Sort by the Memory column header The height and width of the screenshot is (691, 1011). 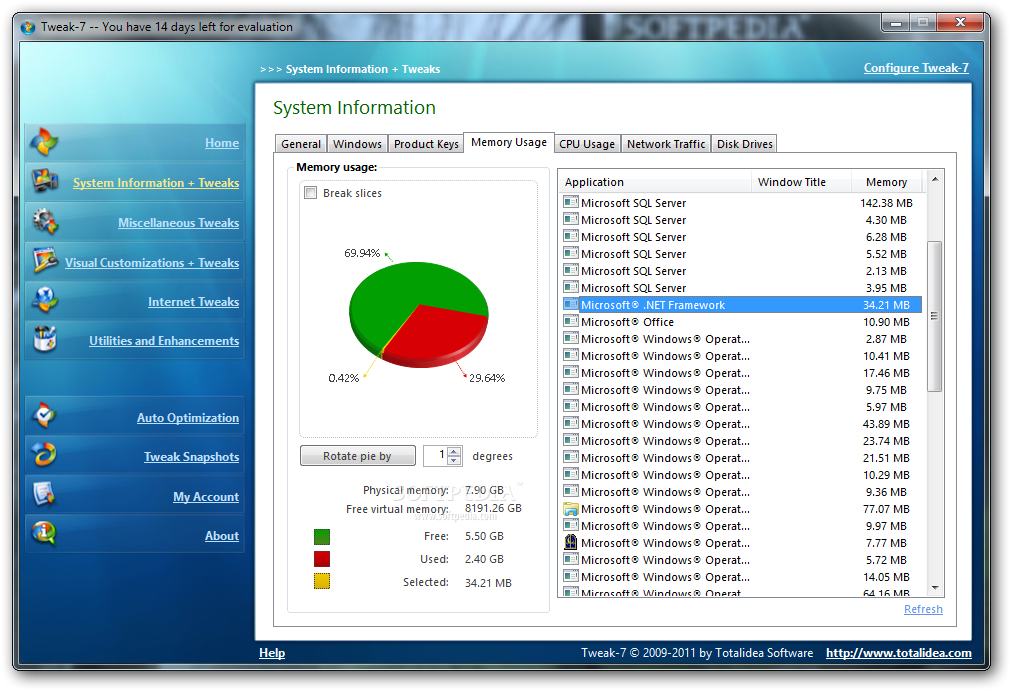[x=887, y=182]
